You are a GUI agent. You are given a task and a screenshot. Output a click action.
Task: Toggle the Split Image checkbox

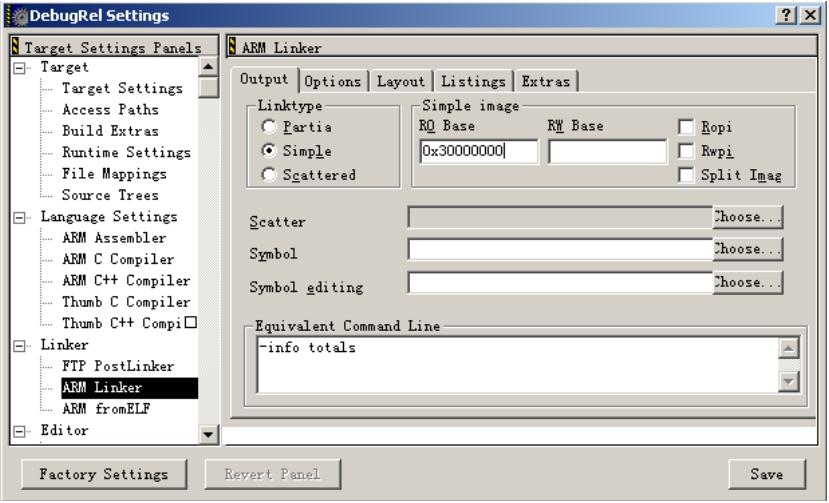(686, 175)
